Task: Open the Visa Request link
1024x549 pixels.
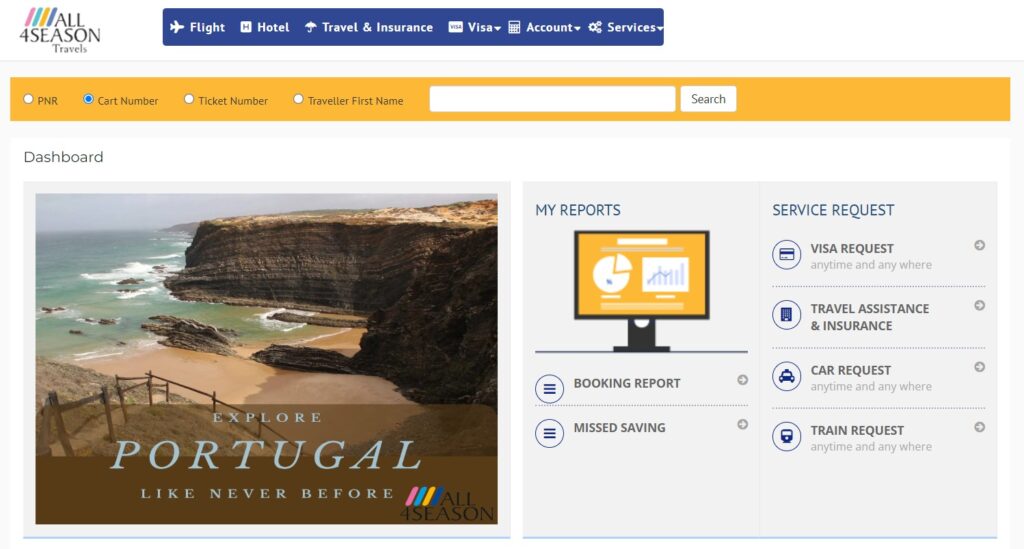Action: point(852,249)
